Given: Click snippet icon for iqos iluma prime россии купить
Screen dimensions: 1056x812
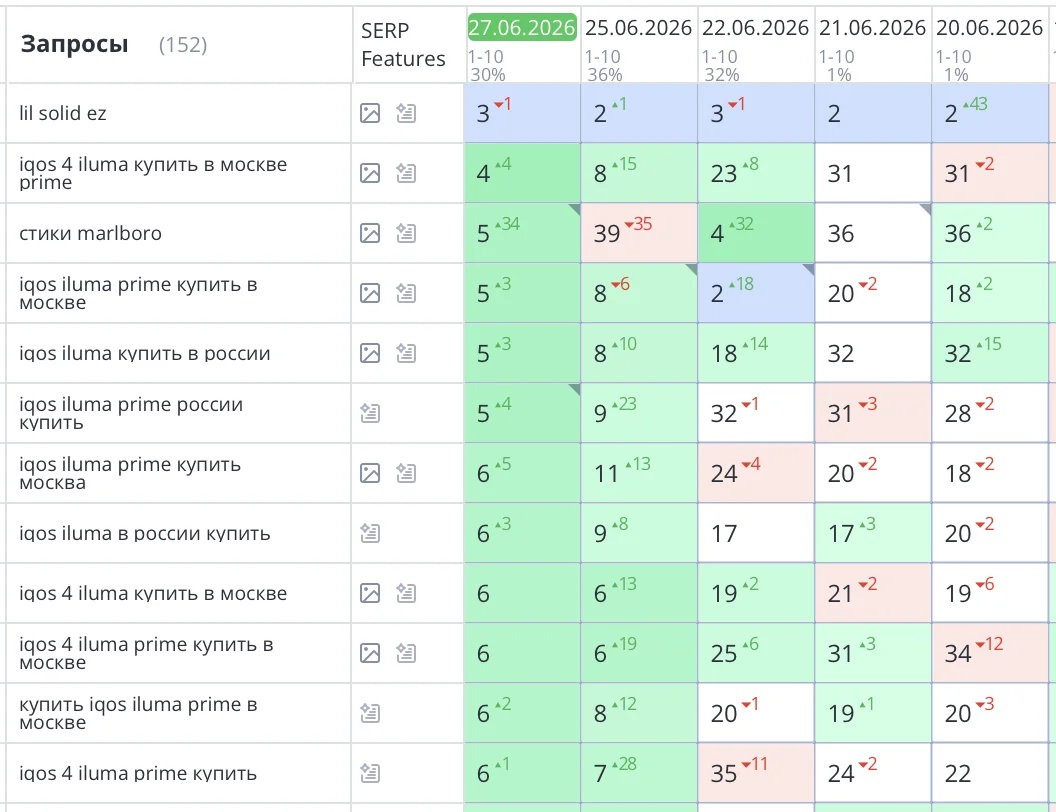Looking at the screenshot, I should tap(370, 413).
